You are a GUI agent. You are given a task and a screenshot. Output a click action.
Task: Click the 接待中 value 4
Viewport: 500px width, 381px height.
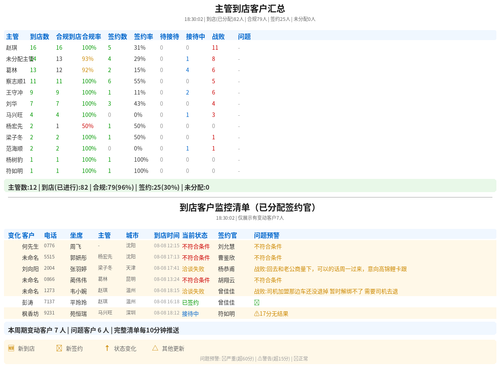187,70
